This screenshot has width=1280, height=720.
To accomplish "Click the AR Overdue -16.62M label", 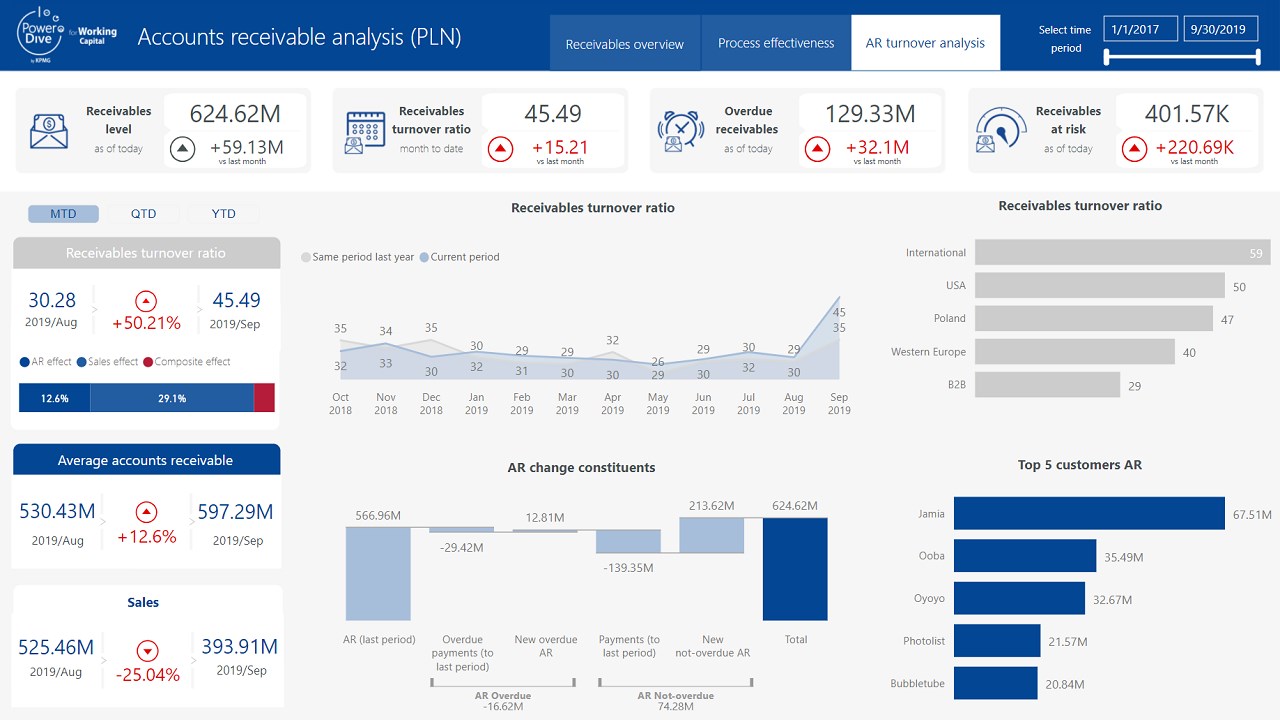I will pos(503,700).
